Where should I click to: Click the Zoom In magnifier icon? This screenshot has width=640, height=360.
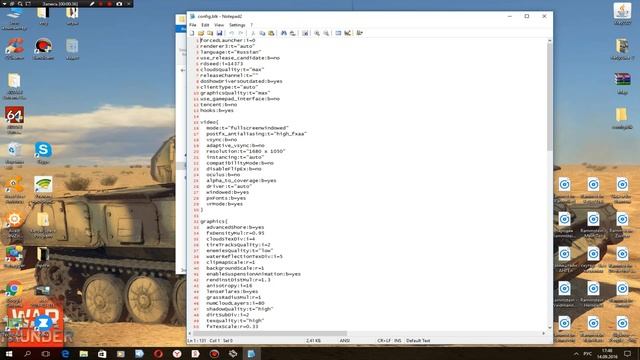coord(317,33)
